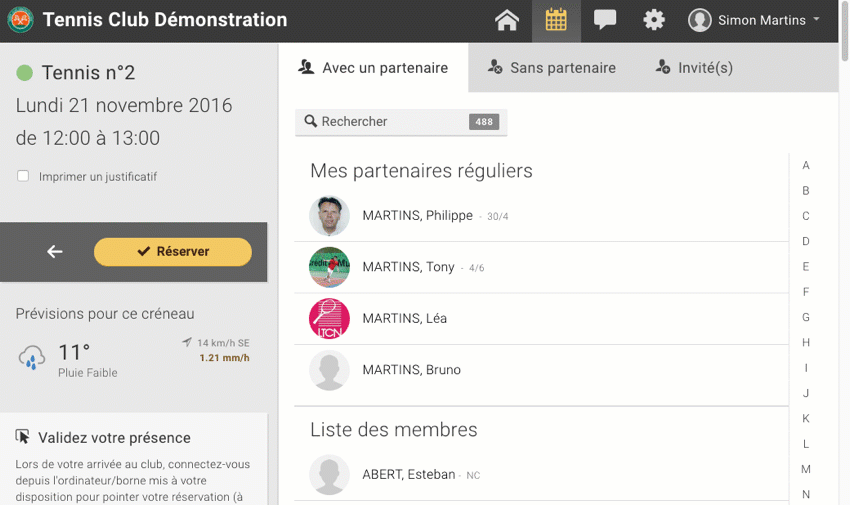Screen dimensions: 850x505
Task: Click Simon Martins profile avatar
Action: point(700,20)
